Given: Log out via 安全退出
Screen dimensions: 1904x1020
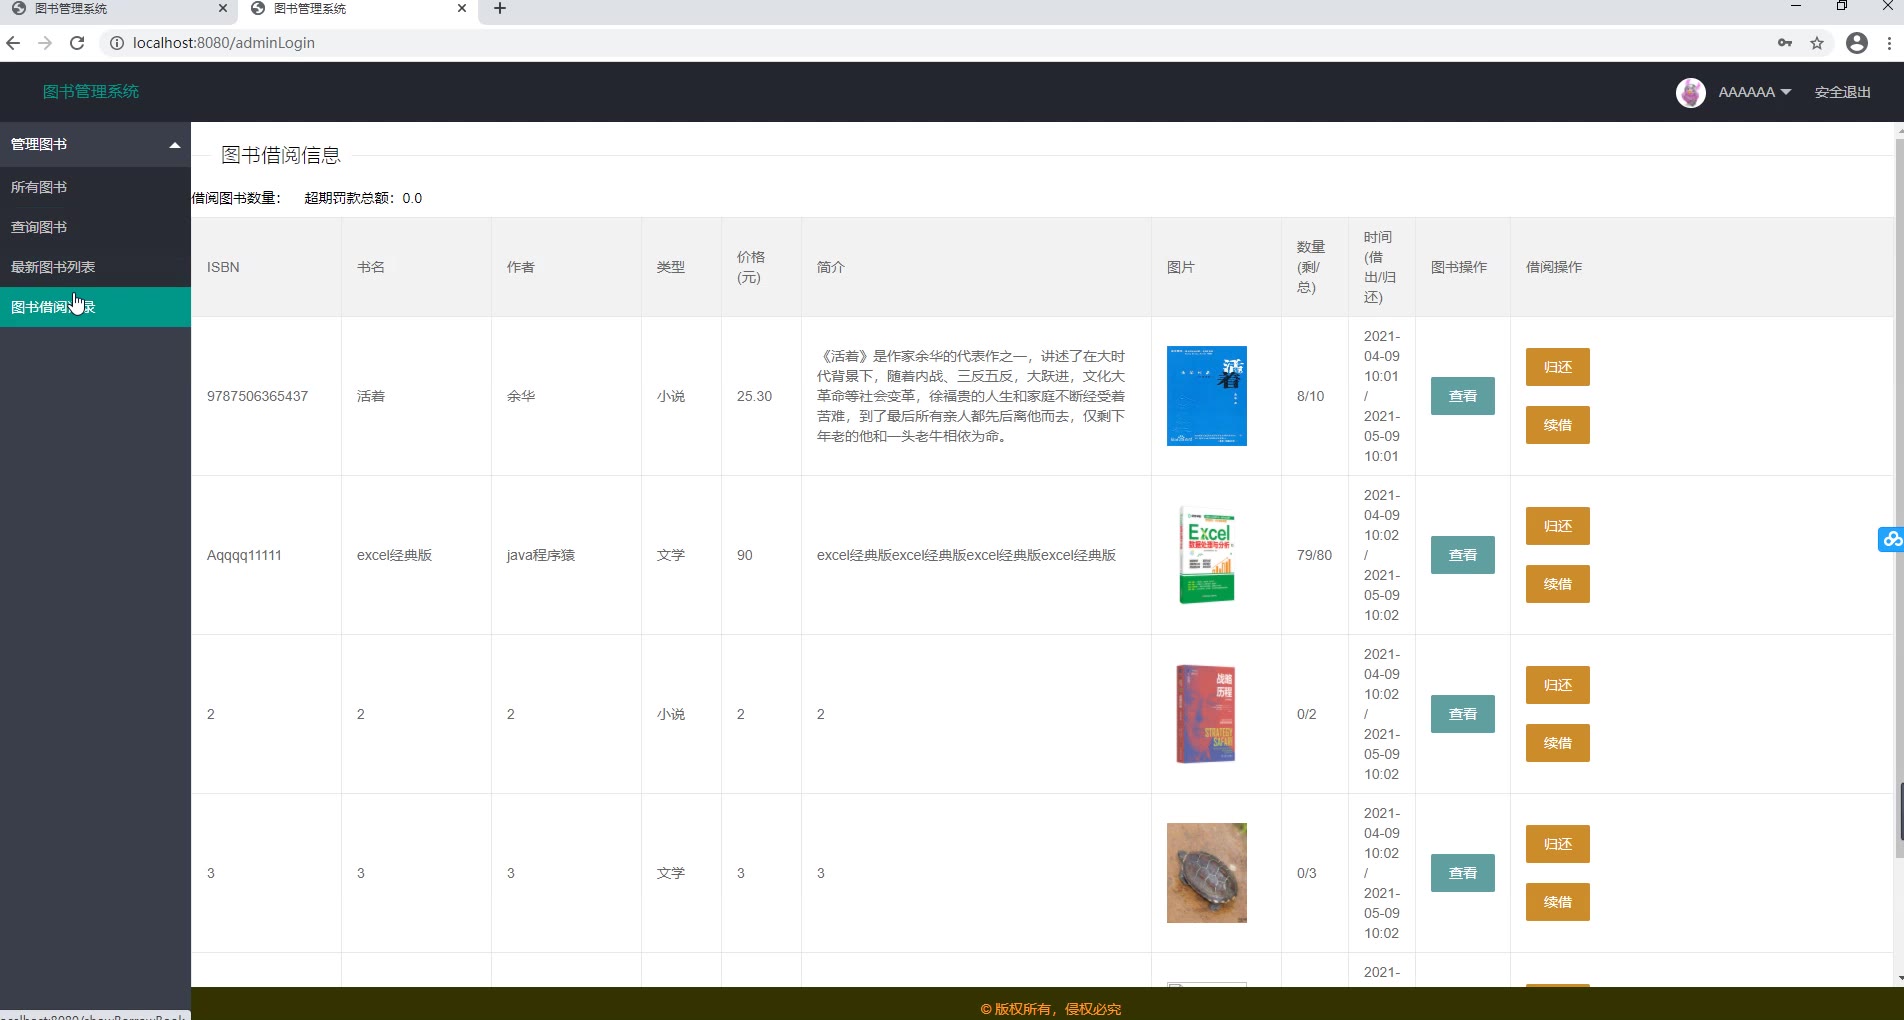Looking at the screenshot, I should [x=1842, y=92].
